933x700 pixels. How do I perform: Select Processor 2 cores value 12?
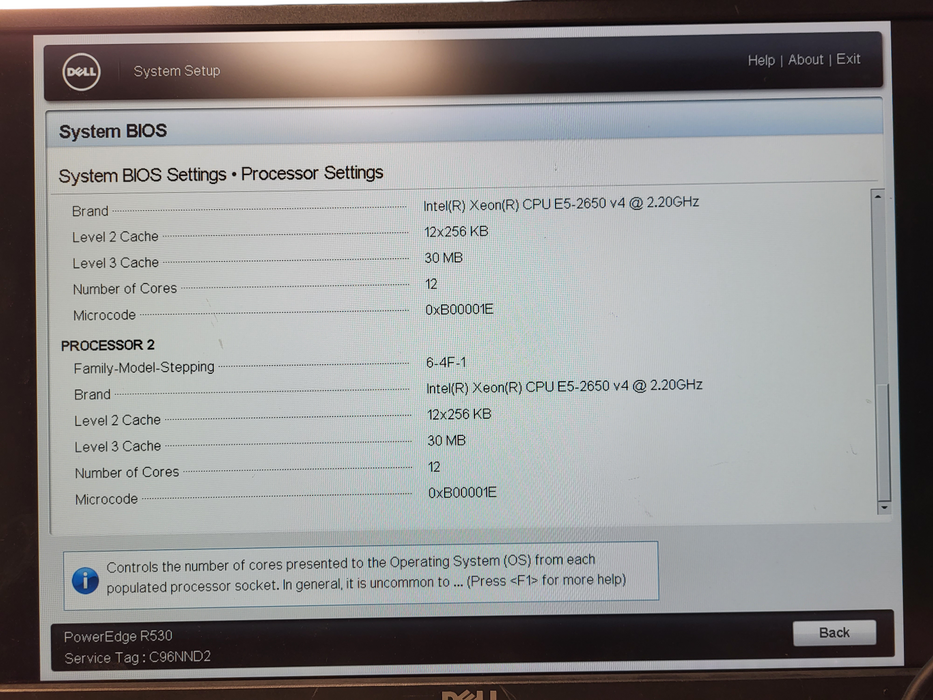pos(434,467)
